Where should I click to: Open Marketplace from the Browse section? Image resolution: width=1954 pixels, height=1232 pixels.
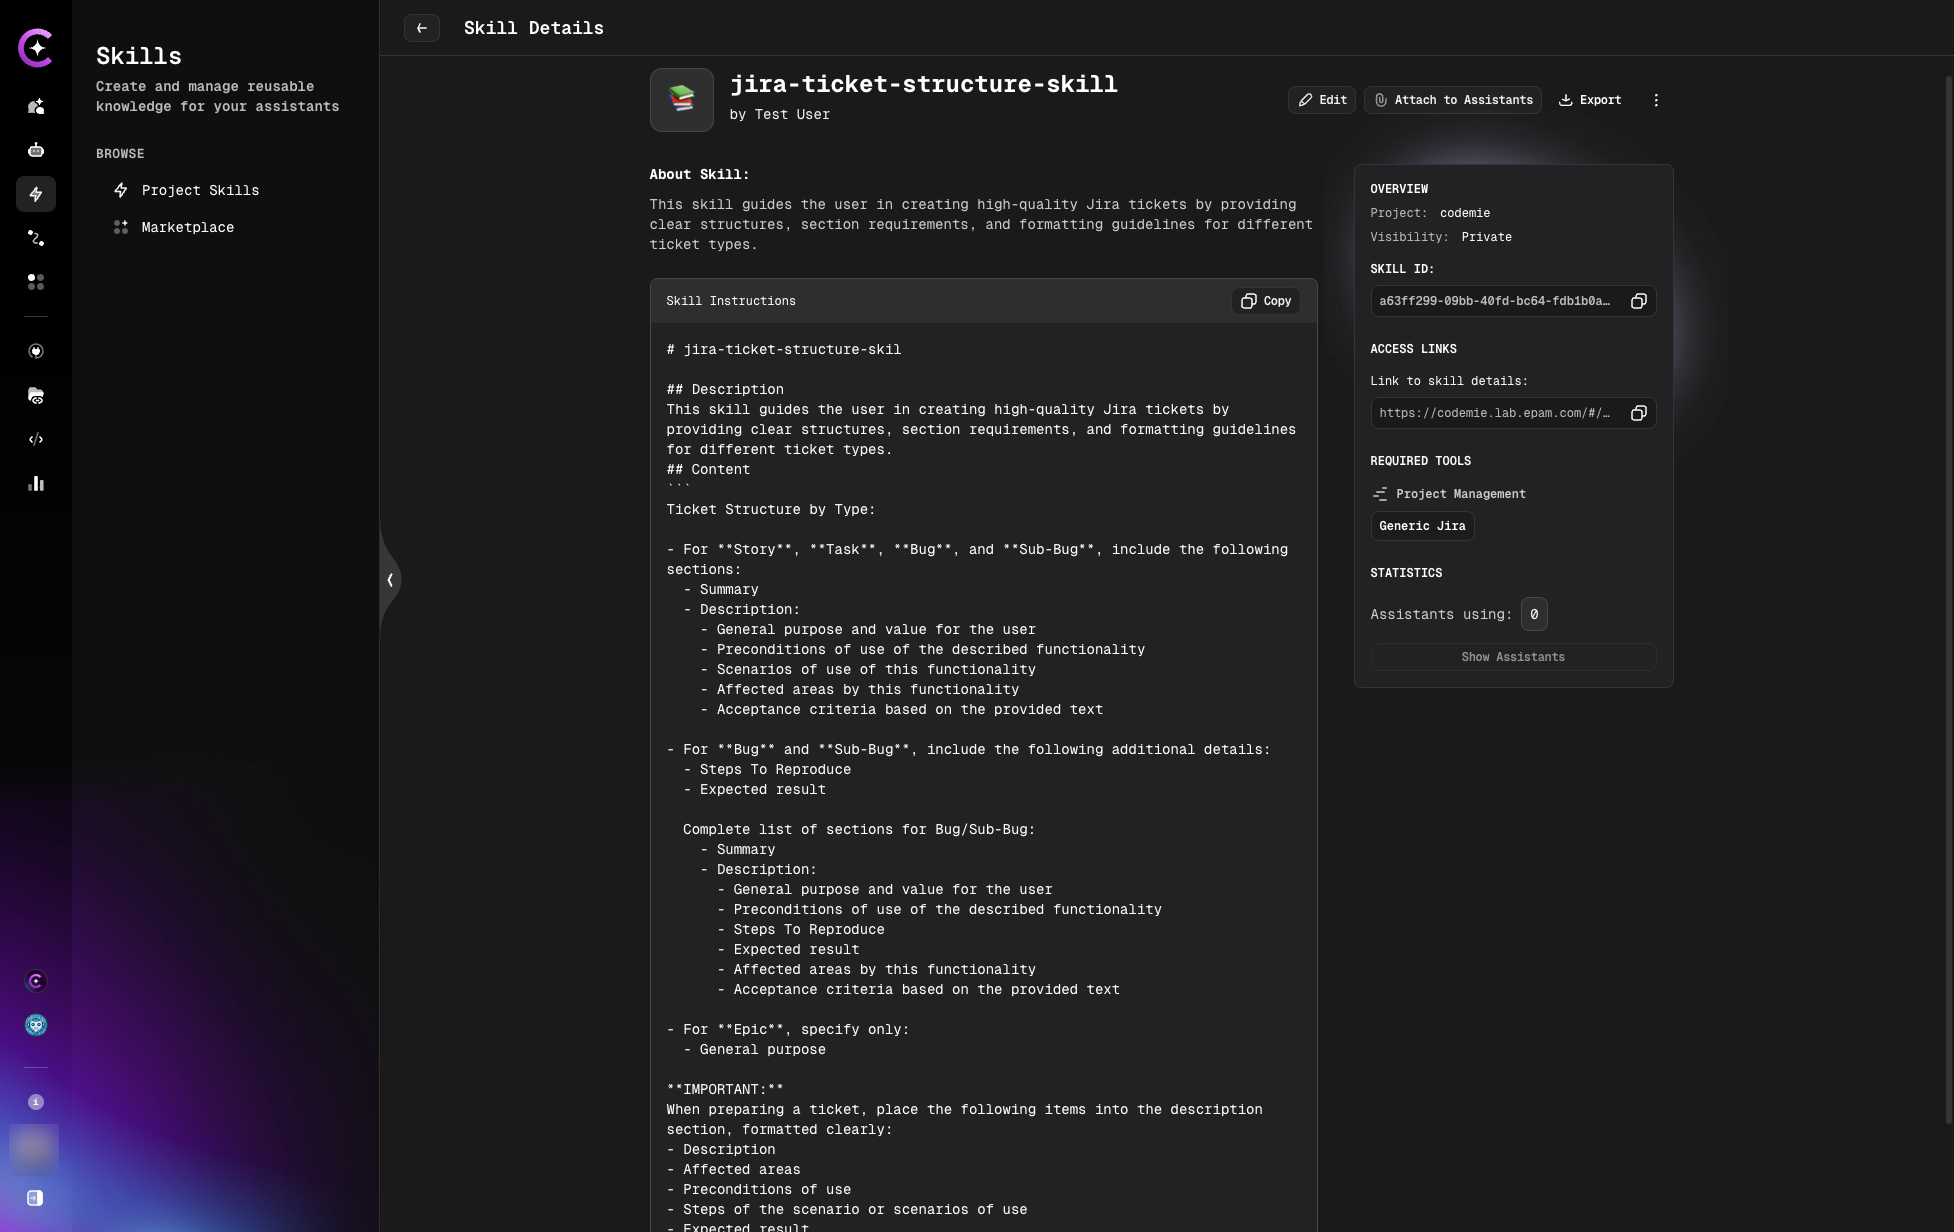pyautogui.click(x=187, y=227)
